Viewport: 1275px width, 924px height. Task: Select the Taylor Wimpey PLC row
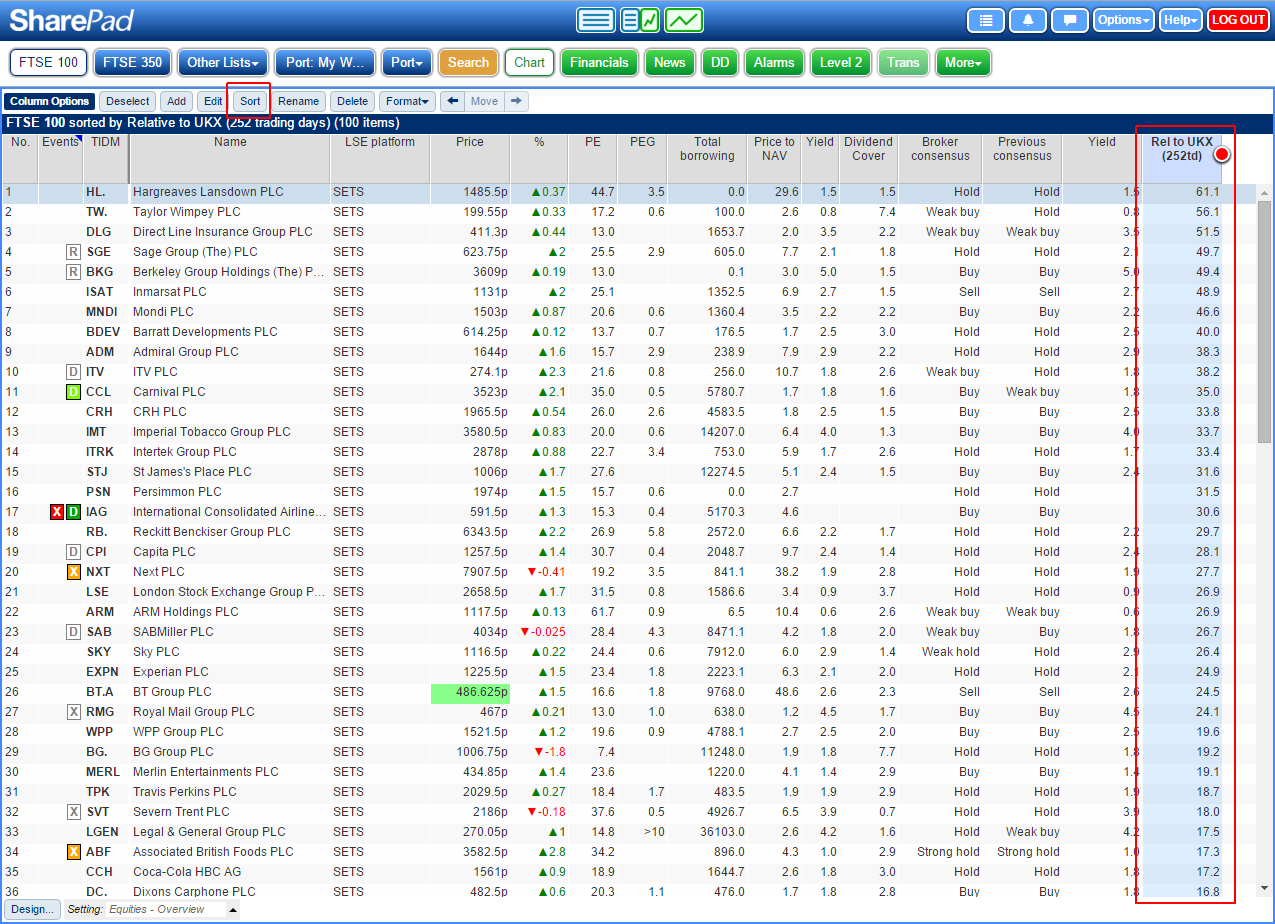[x=628, y=212]
